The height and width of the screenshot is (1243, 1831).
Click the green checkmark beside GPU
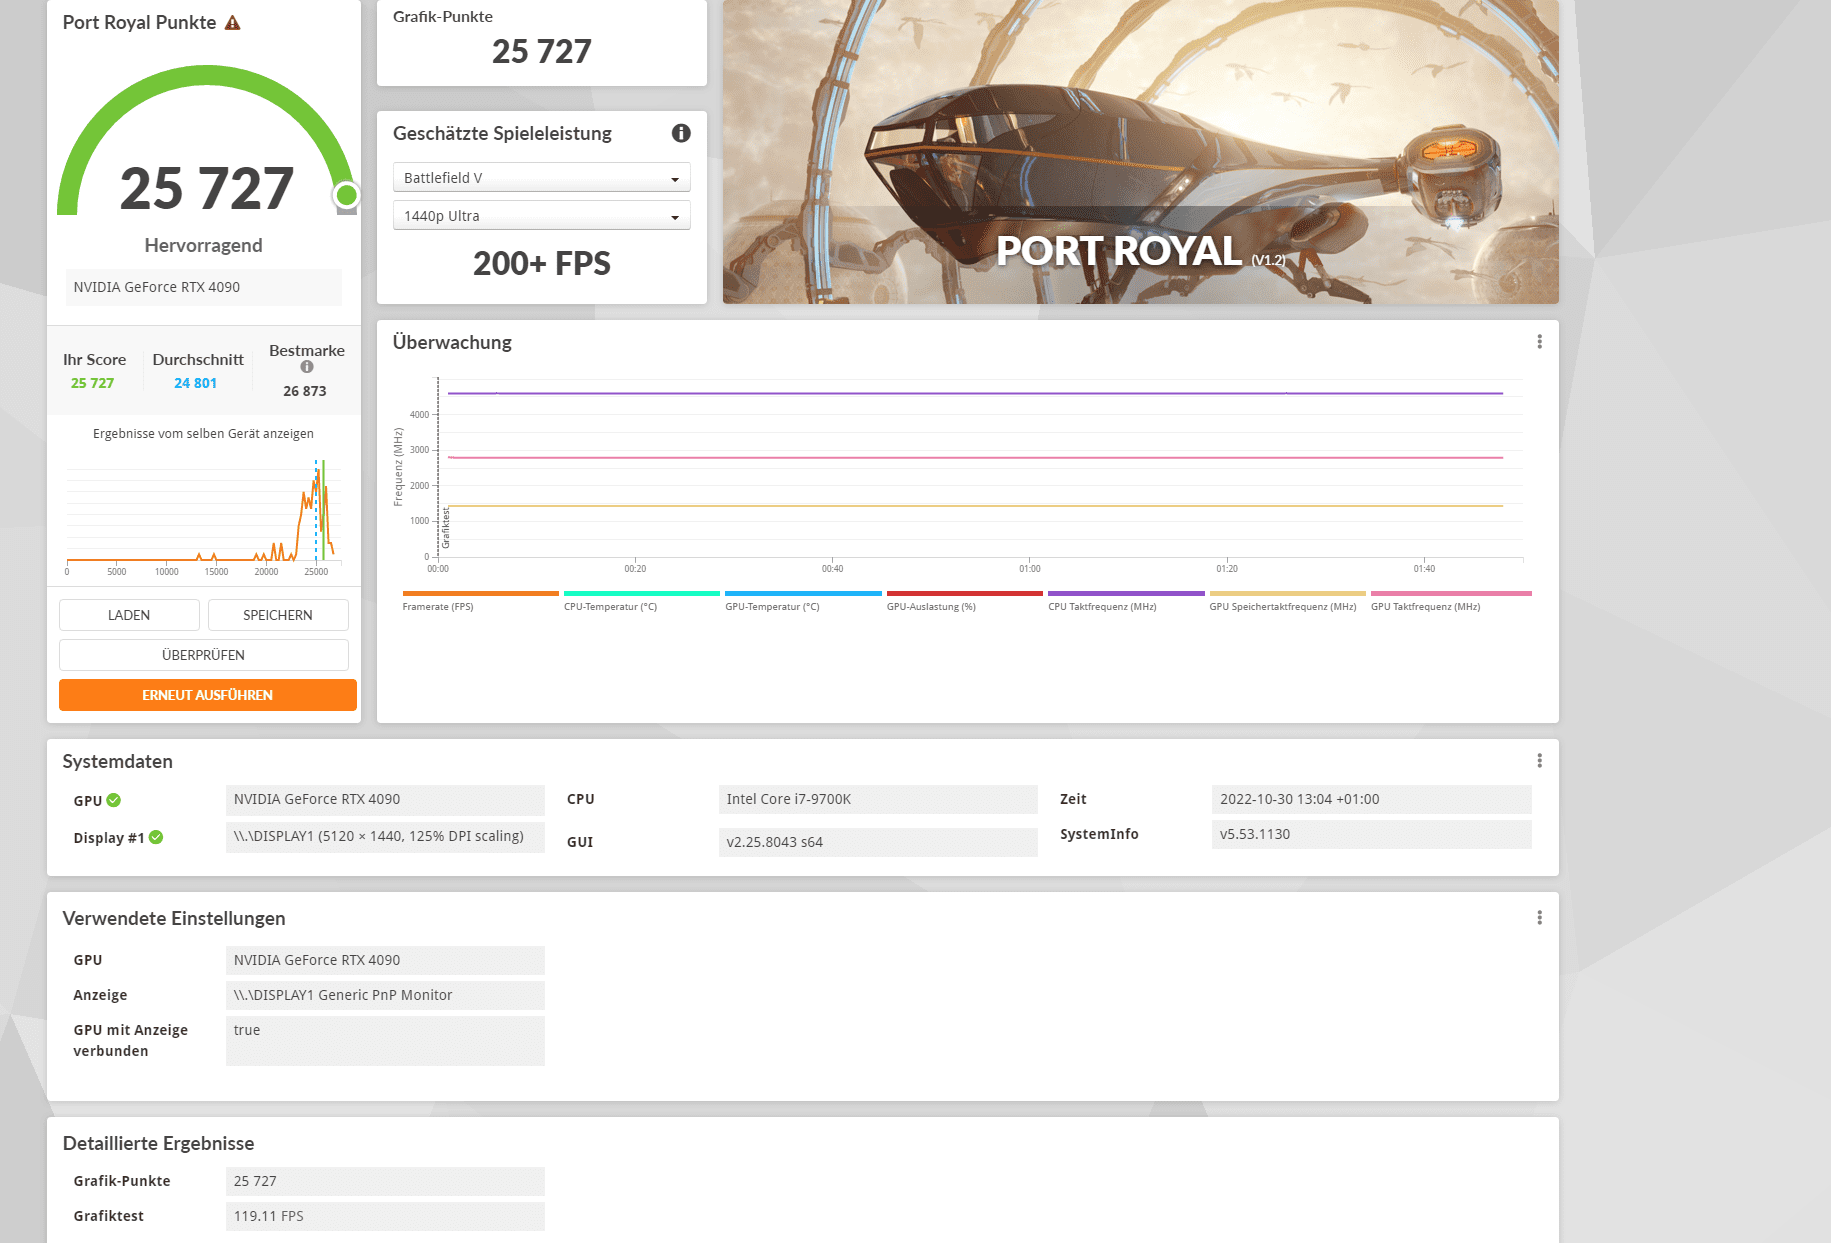coord(114,800)
